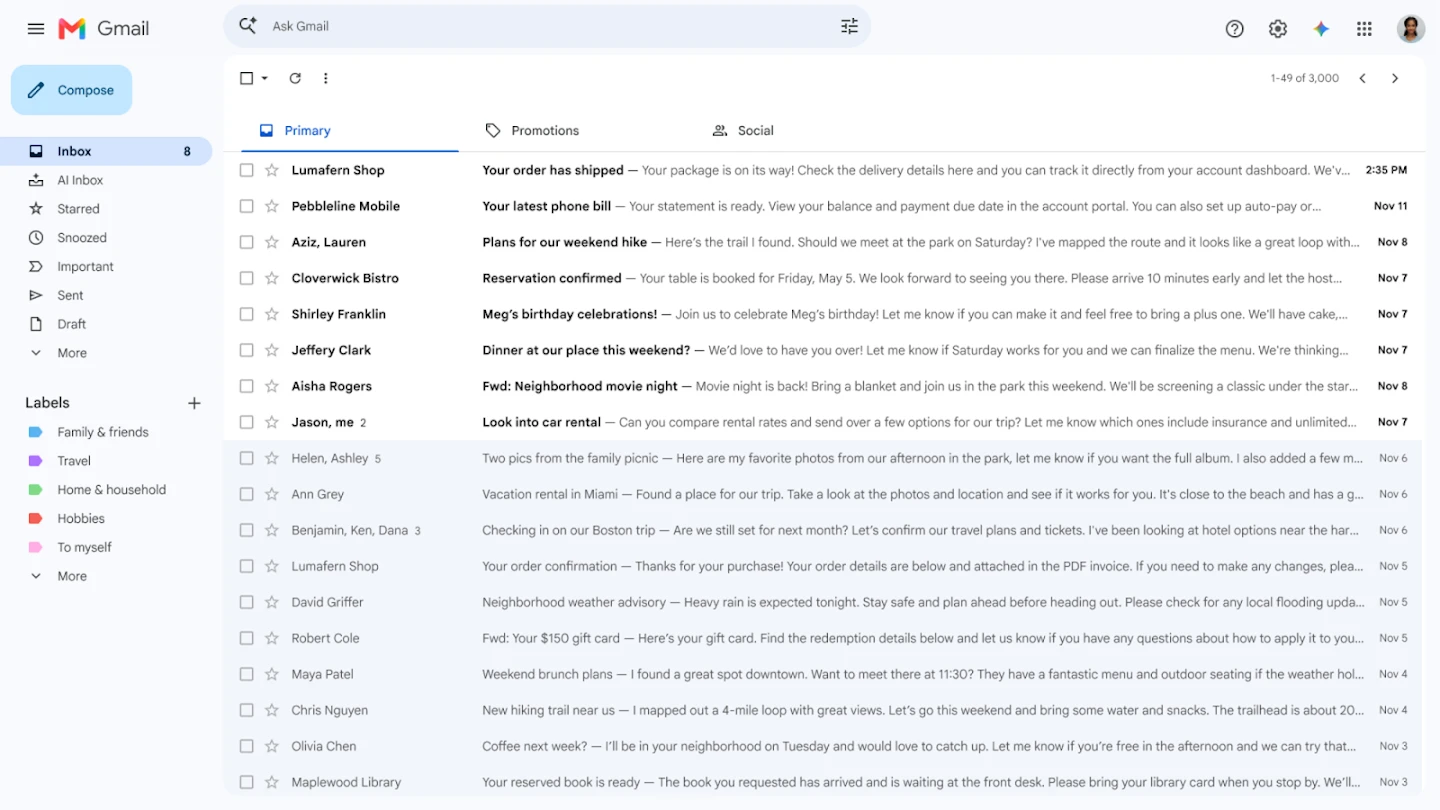Create a new label with plus icon
1440x810 pixels.
[x=194, y=403]
